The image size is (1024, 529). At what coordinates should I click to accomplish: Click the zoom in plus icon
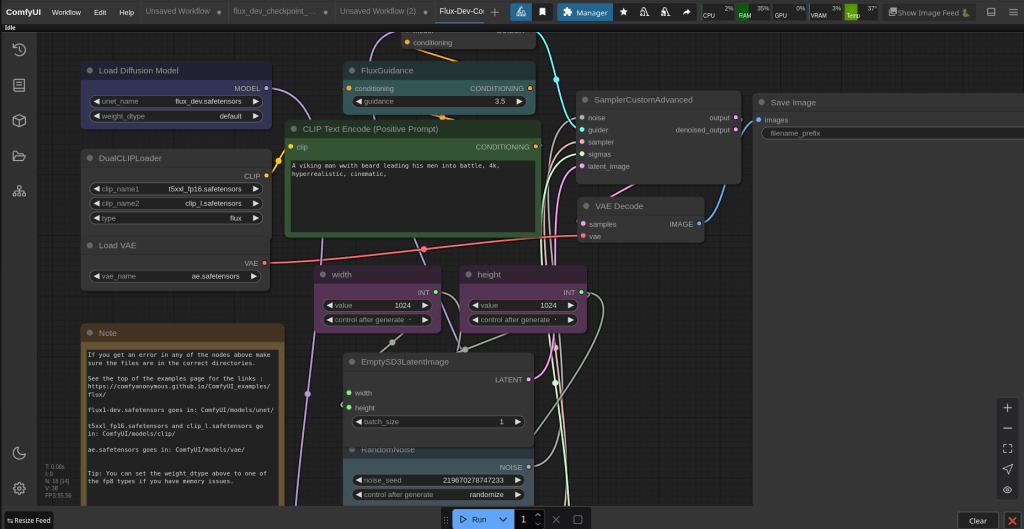tap(1007, 408)
